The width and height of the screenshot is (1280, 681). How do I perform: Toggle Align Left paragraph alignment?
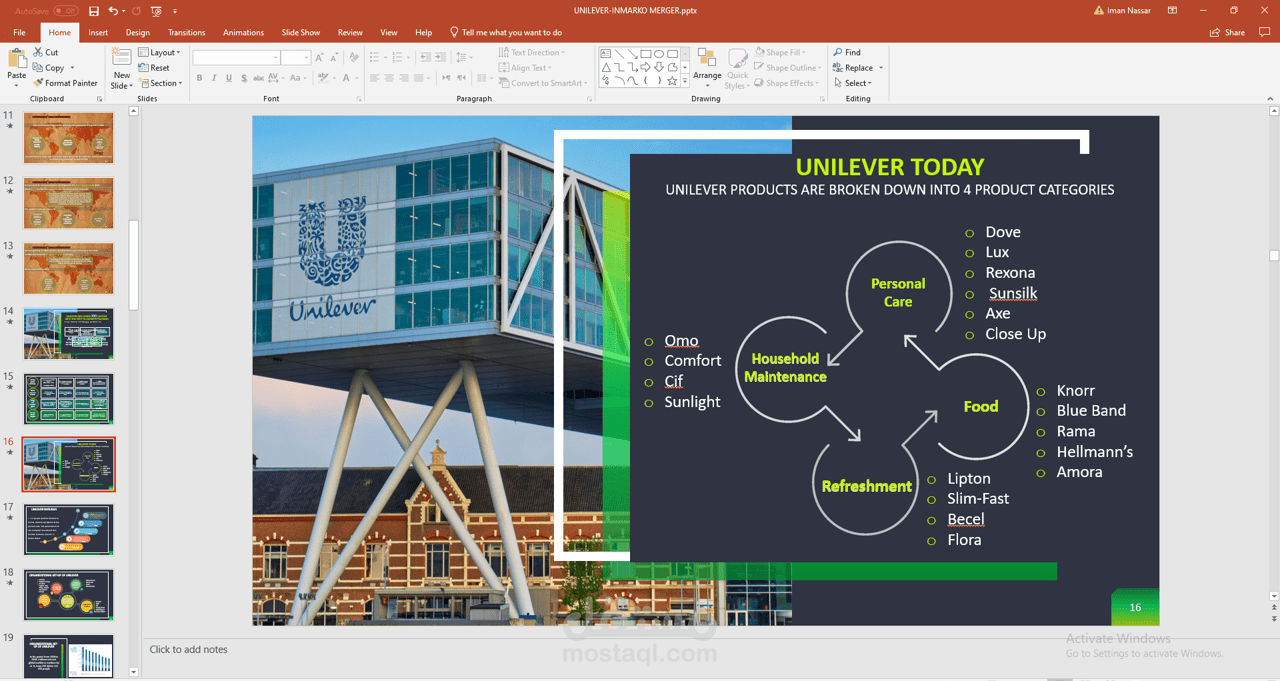[x=374, y=78]
